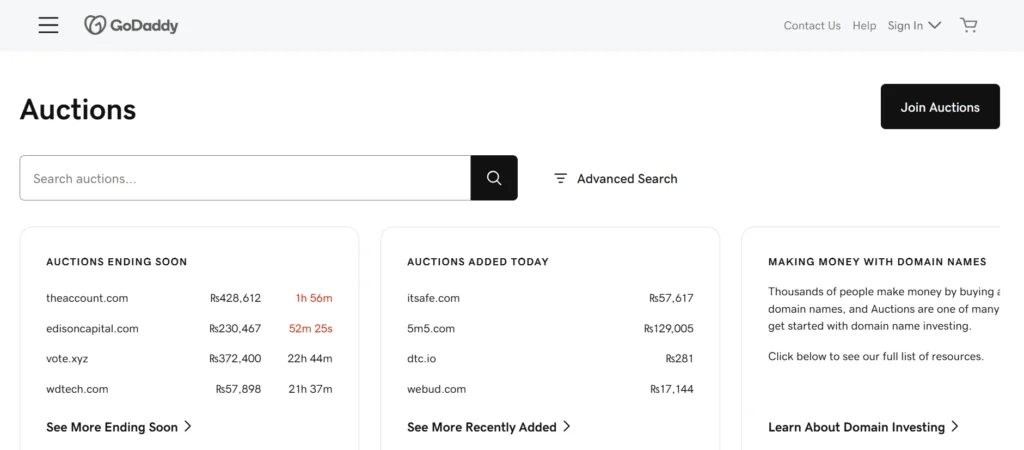Click the ₨428,612 price
Image resolution: width=1024 pixels, height=450 pixels.
(x=235, y=298)
